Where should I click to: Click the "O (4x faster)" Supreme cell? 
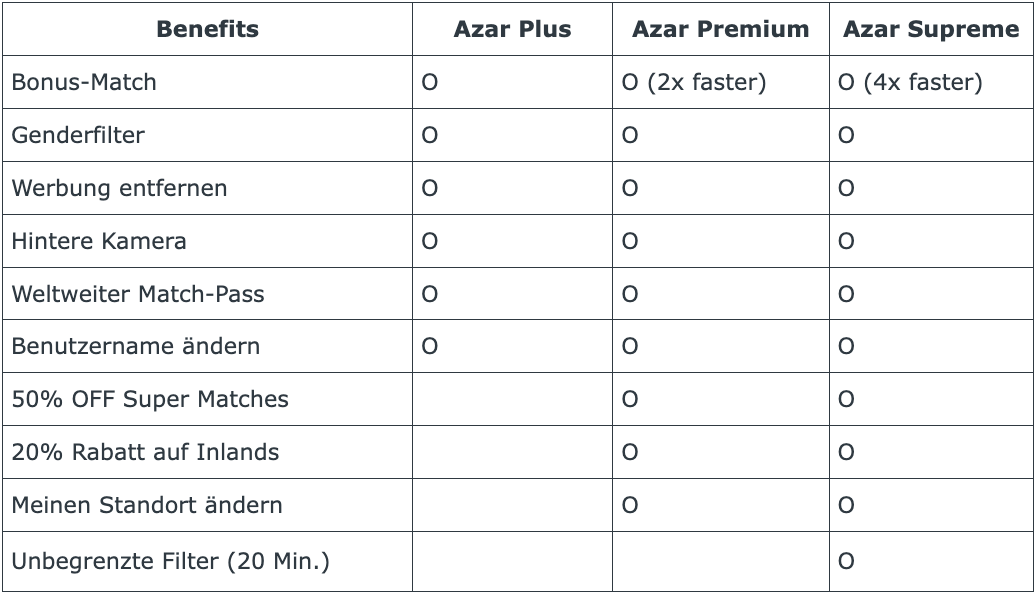910,82
